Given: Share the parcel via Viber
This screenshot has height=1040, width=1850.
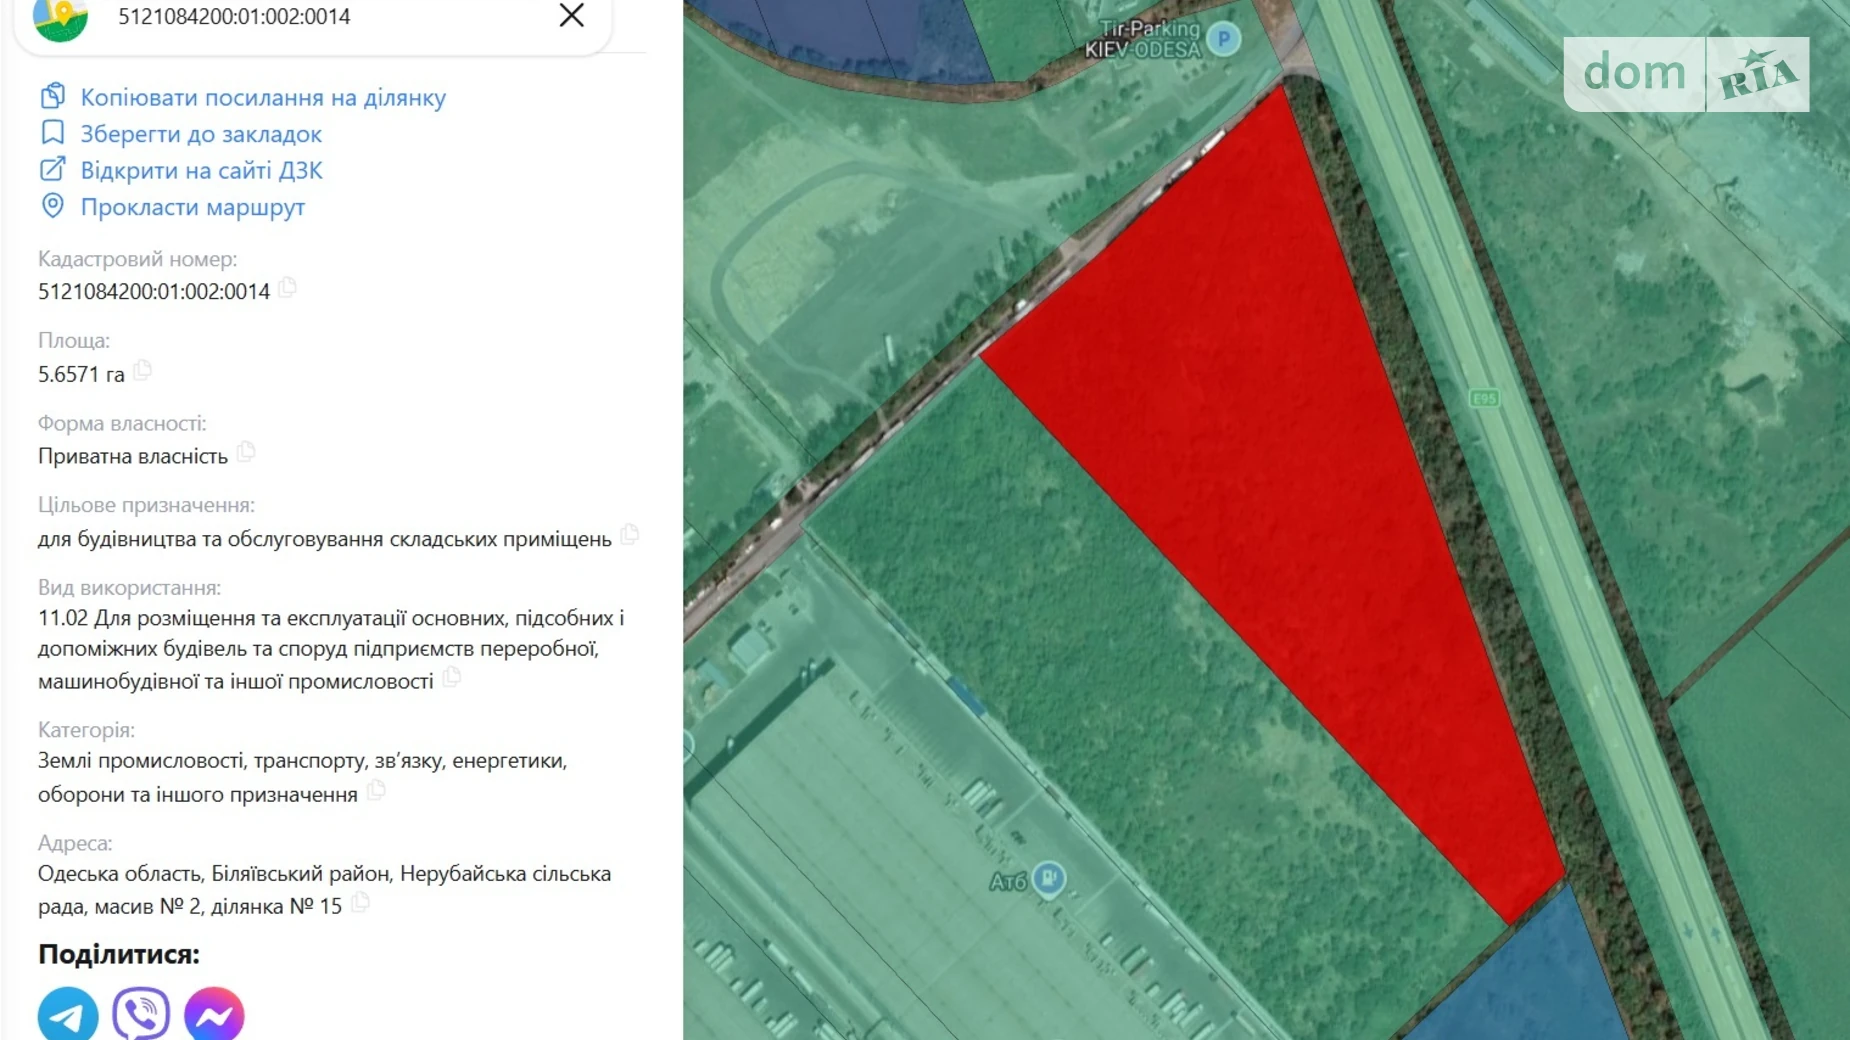Looking at the screenshot, I should point(141,1014).
